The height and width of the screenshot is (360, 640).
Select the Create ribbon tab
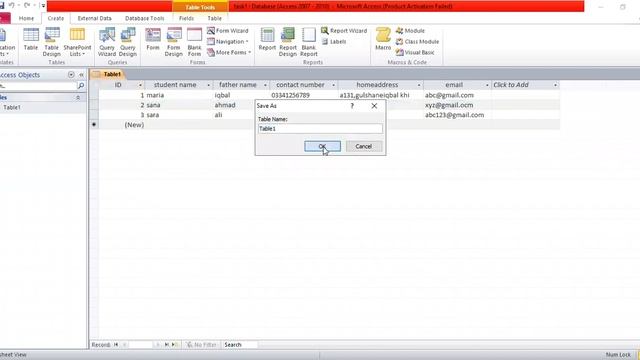coord(56,18)
